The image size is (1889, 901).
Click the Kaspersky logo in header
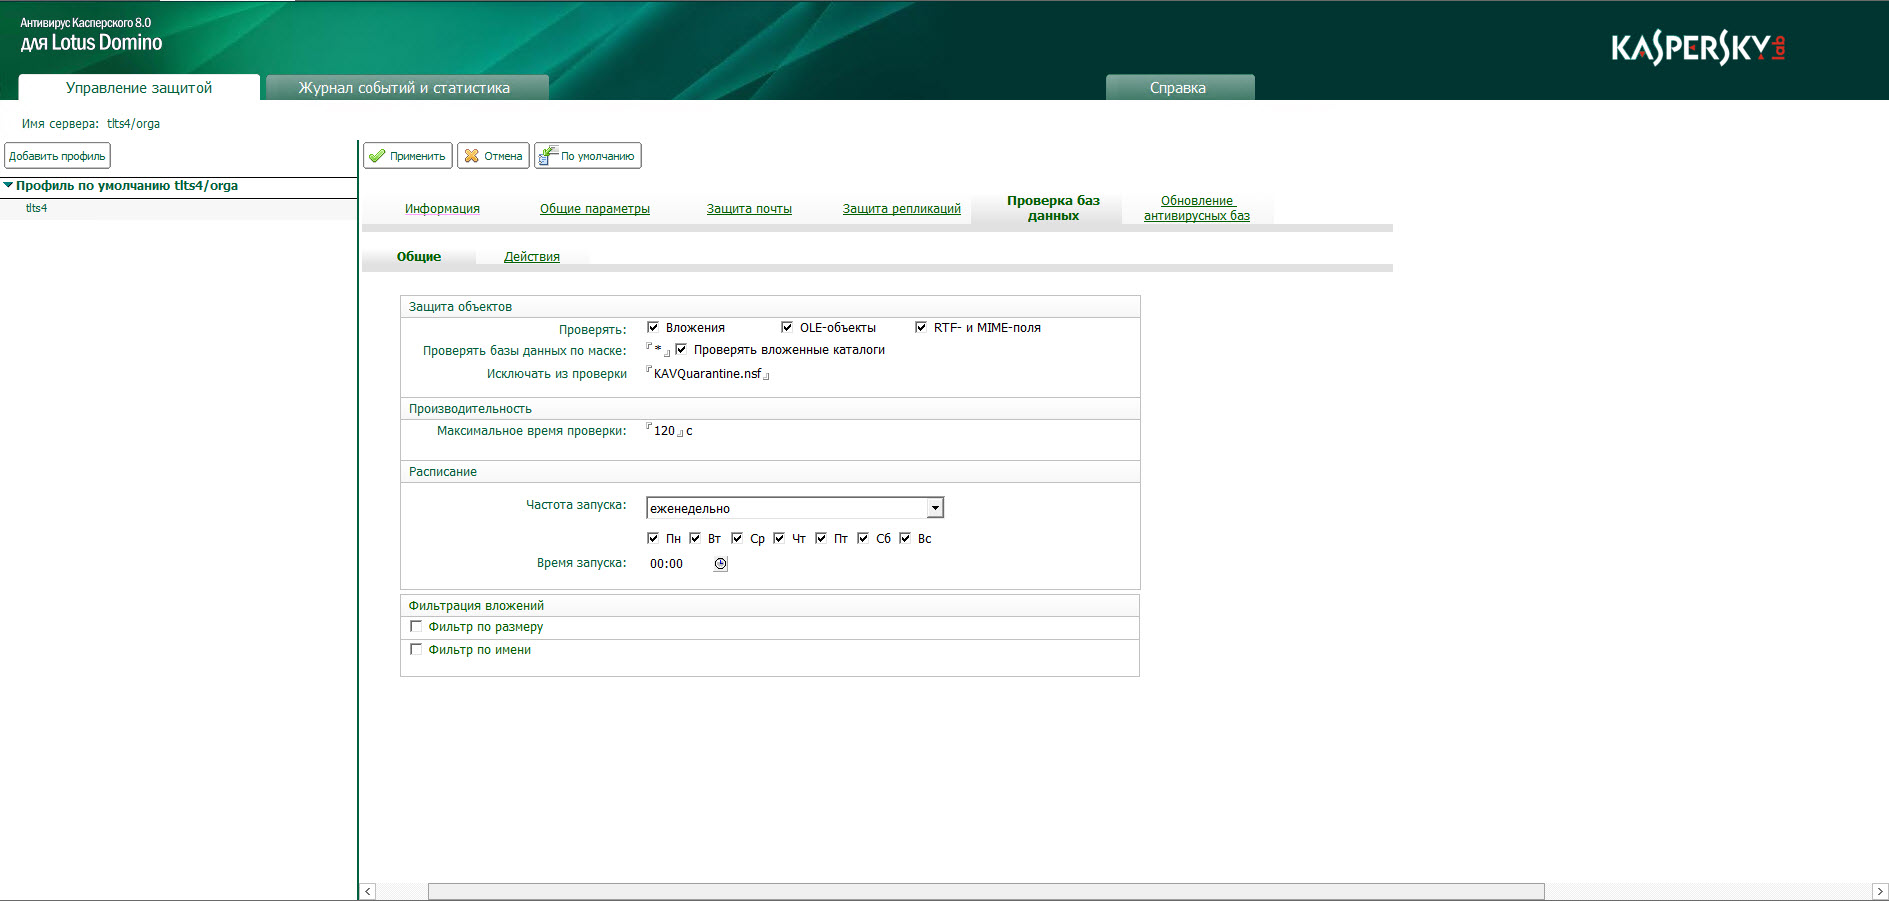[1697, 48]
